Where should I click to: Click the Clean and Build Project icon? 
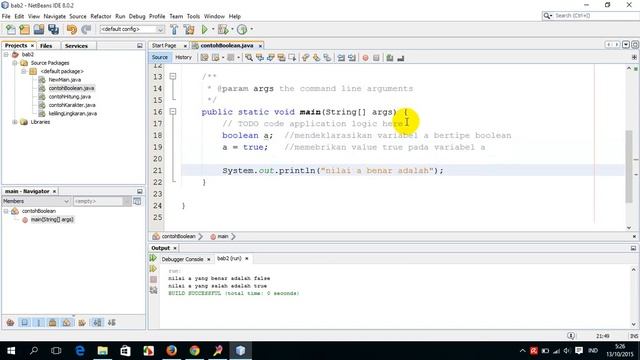click(189, 29)
